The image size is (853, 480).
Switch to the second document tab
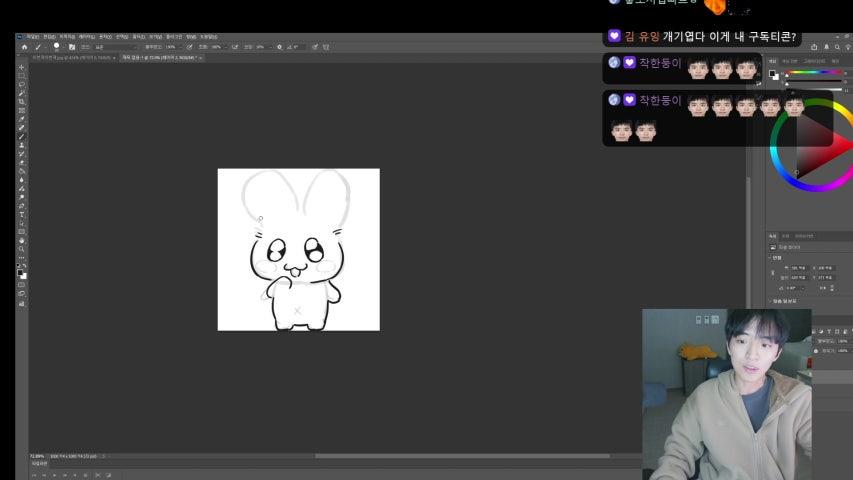tap(160, 58)
